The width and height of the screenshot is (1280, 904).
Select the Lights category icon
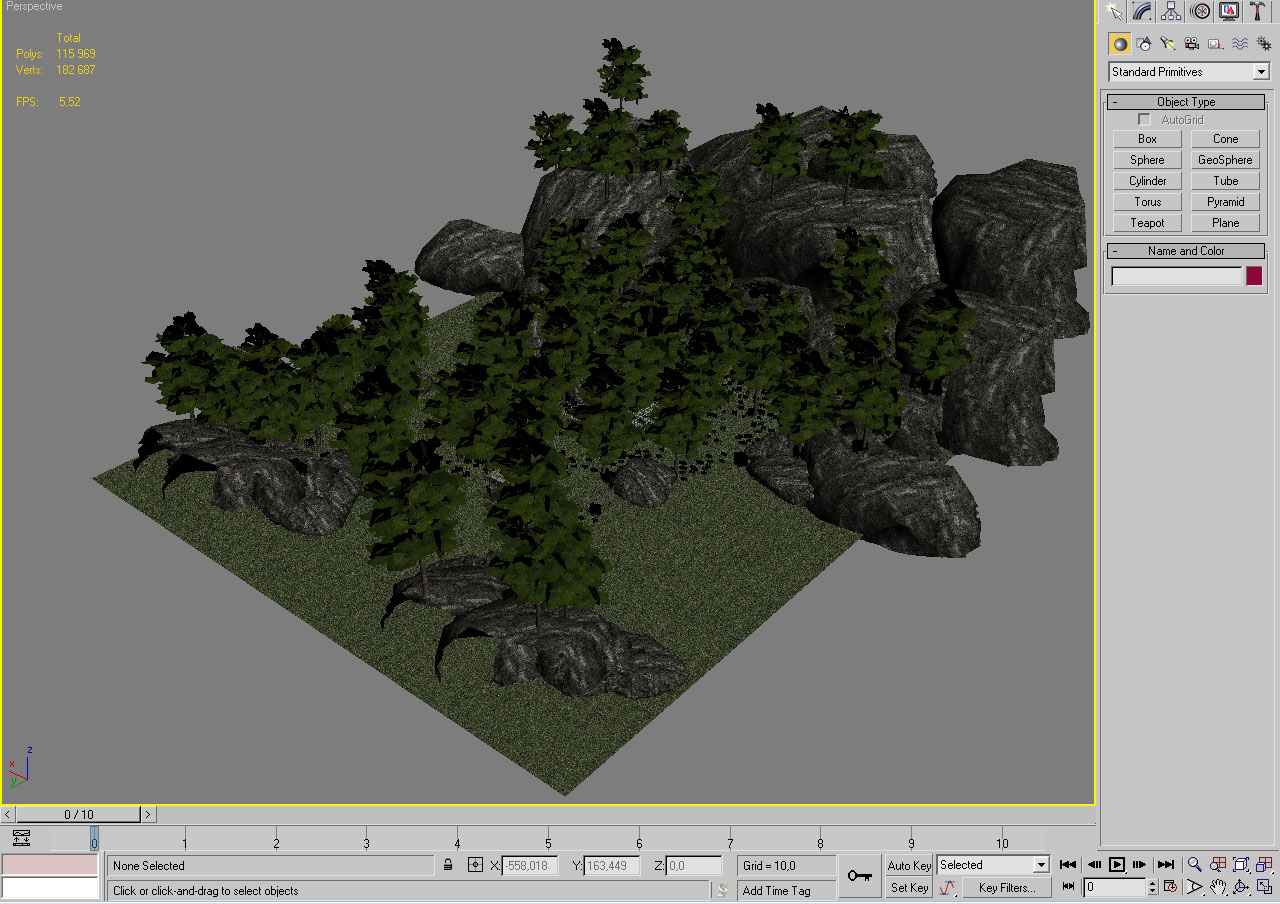pos(1167,44)
